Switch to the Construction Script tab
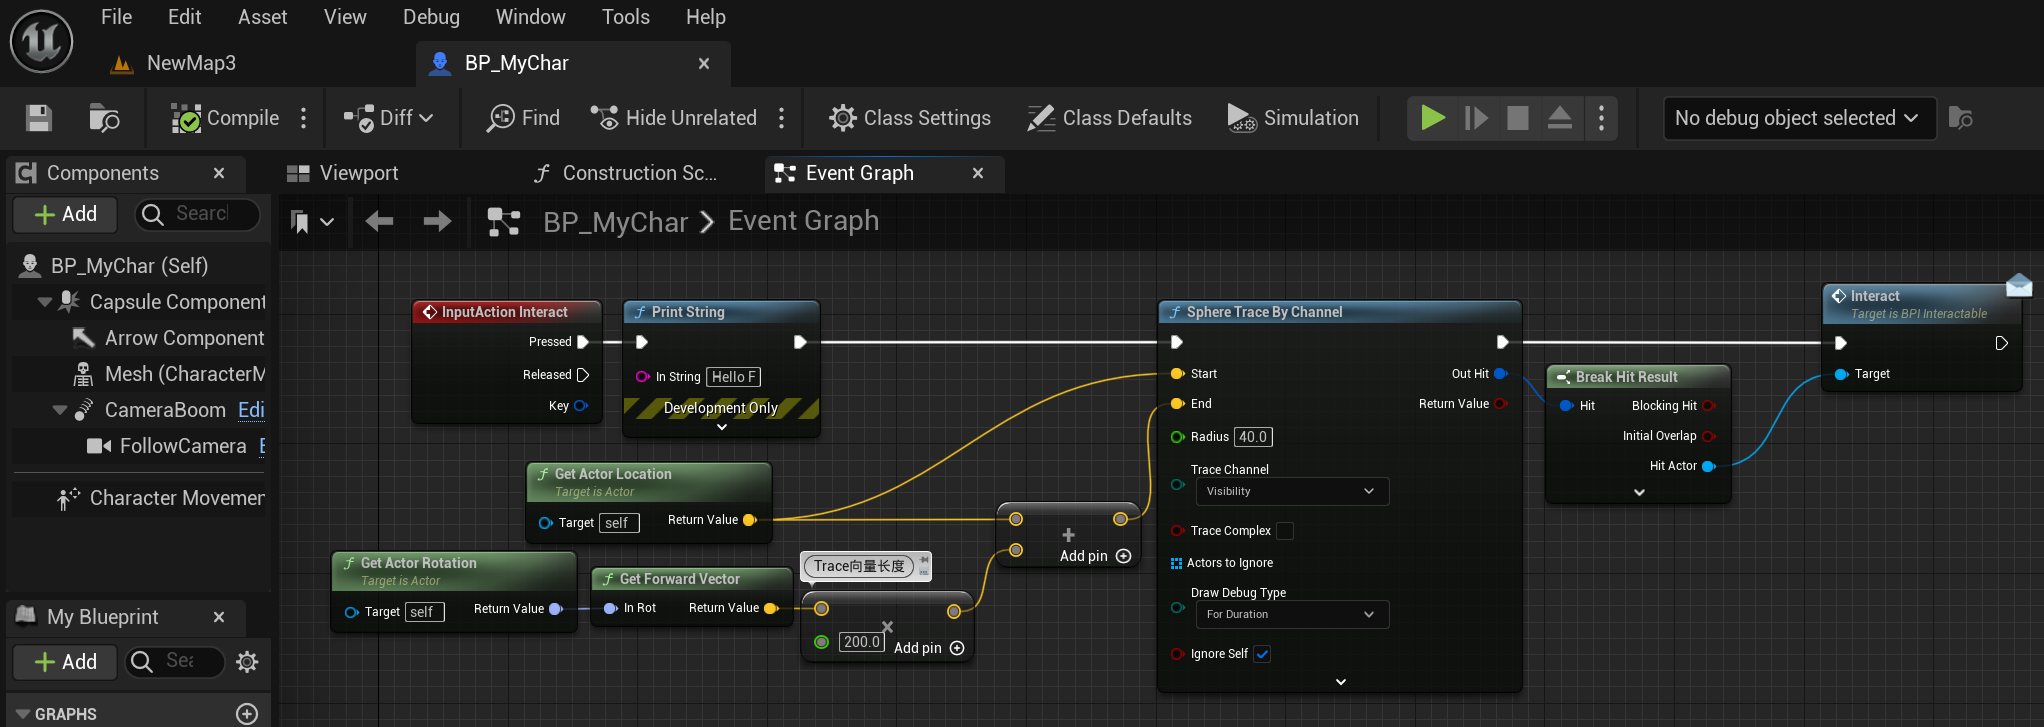This screenshot has width=2044, height=727. pyautogui.click(x=625, y=173)
